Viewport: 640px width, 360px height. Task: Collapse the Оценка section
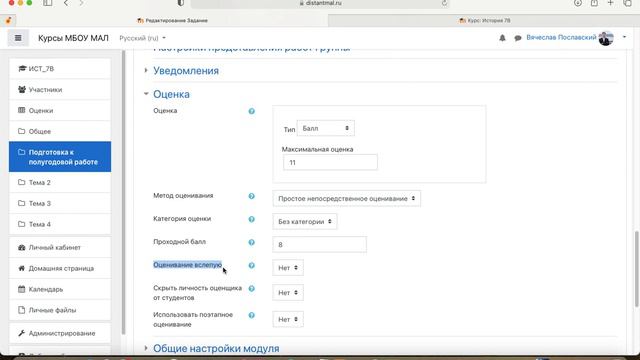[x=171, y=94]
